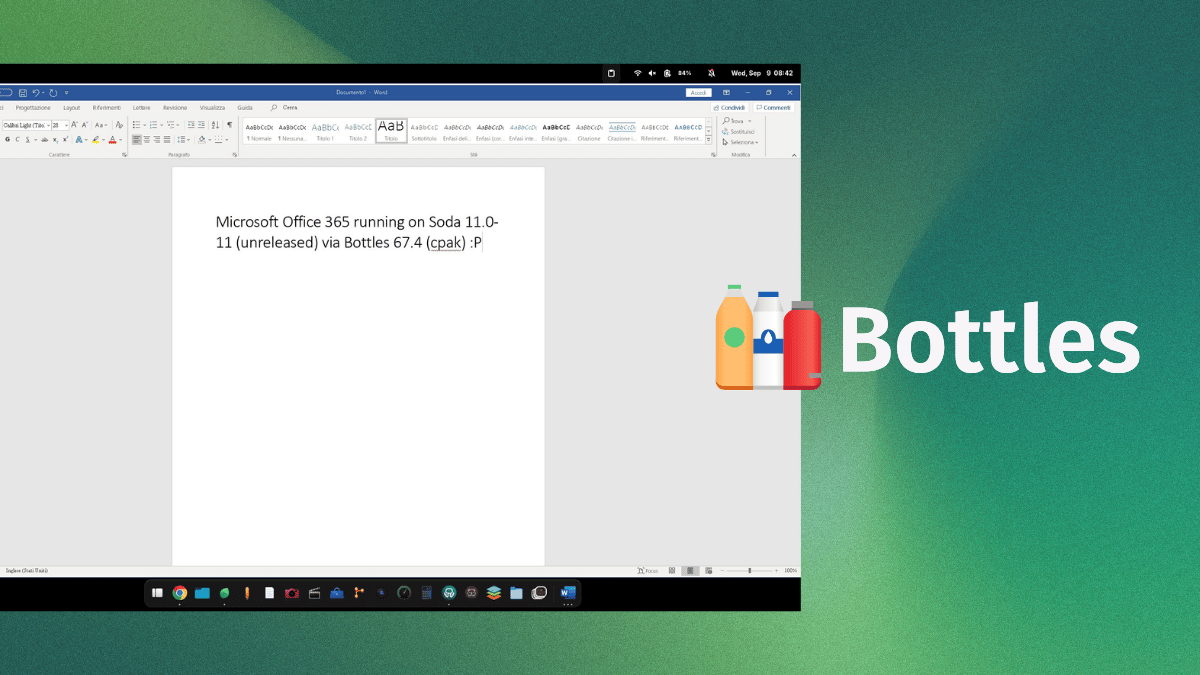Open Paragrafo dialog launcher
1200x675 pixels.
[235, 155]
